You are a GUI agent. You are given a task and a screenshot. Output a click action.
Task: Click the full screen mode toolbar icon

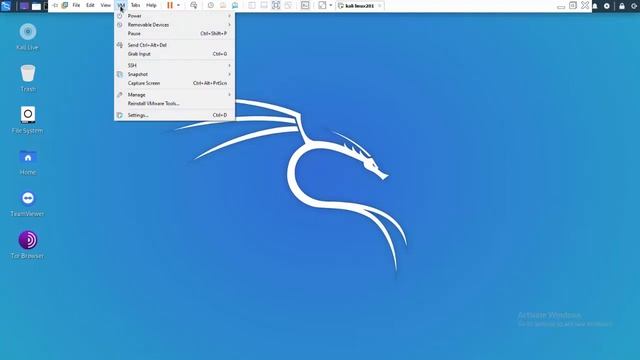(x=276, y=5)
